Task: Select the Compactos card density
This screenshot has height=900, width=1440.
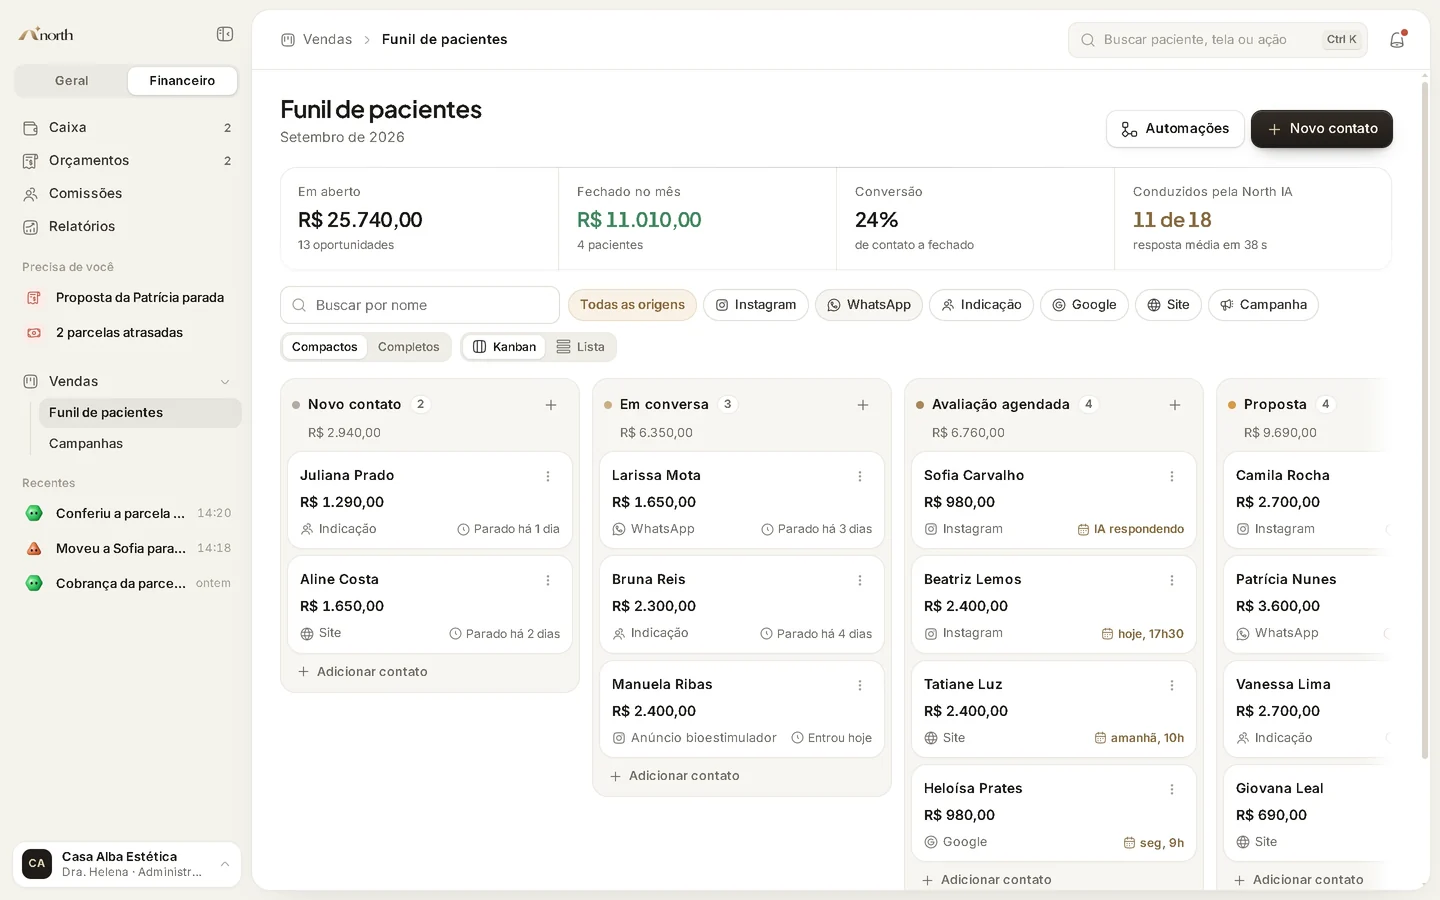Action: 325,347
